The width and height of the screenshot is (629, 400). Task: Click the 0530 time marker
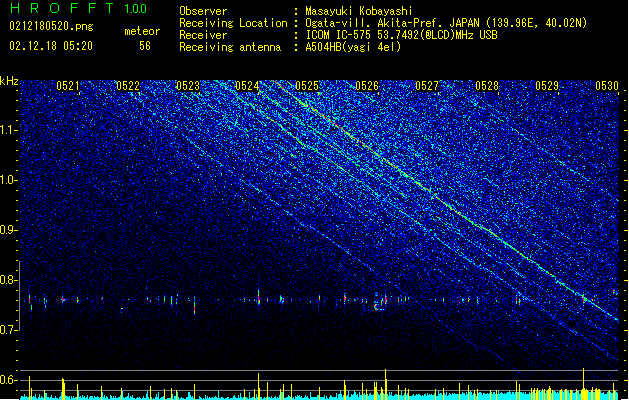pos(607,86)
